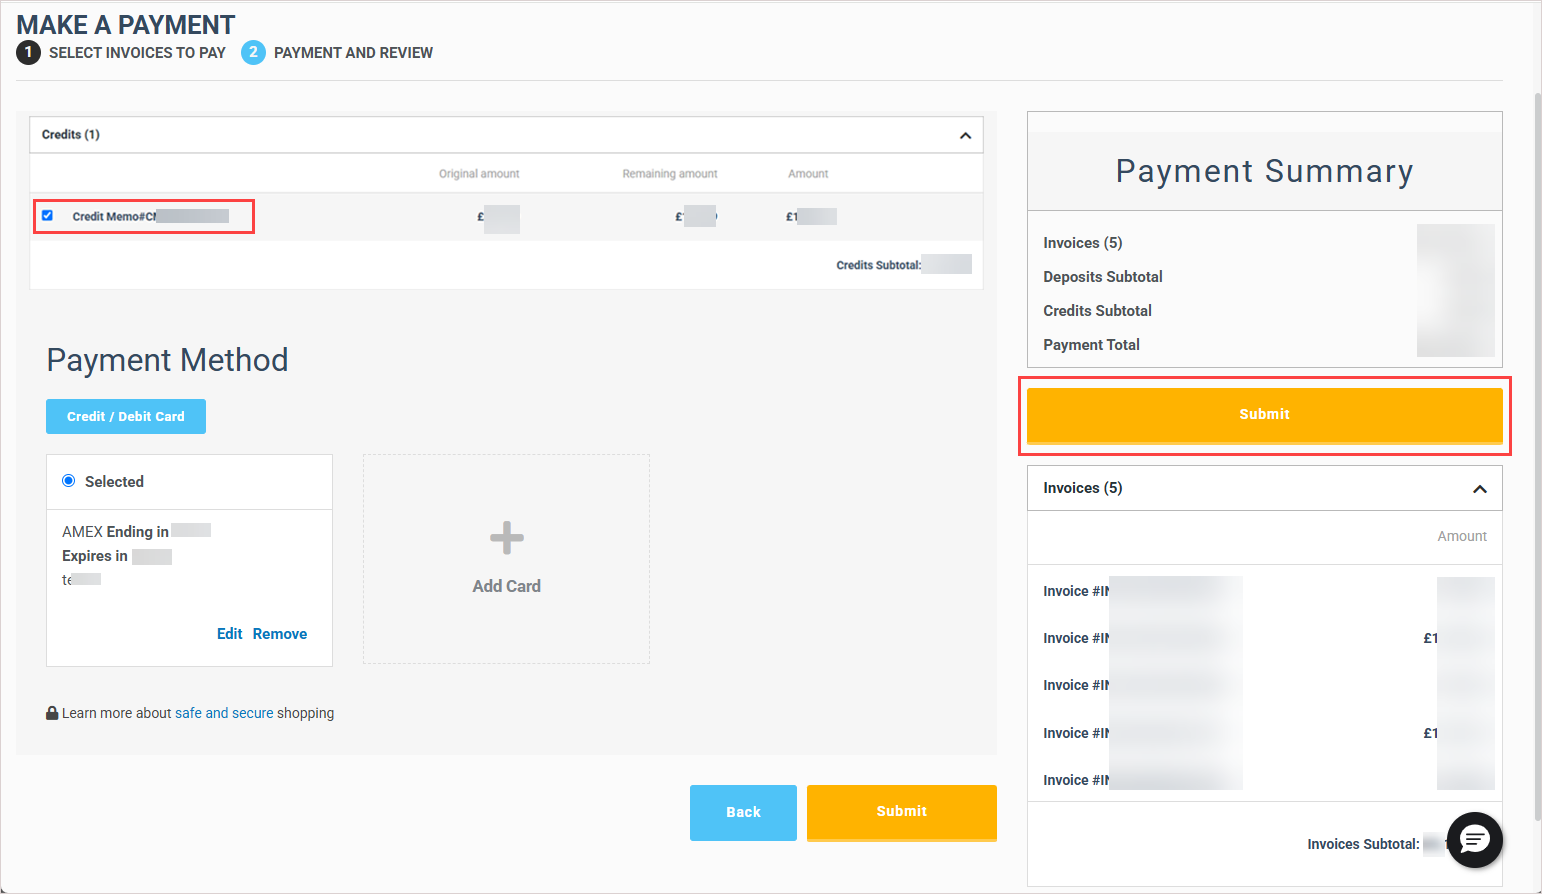This screenshot has height=894, width=1542.
Task: Go to Select Invoices To Pay step
Action: click(x=137, y=53)
